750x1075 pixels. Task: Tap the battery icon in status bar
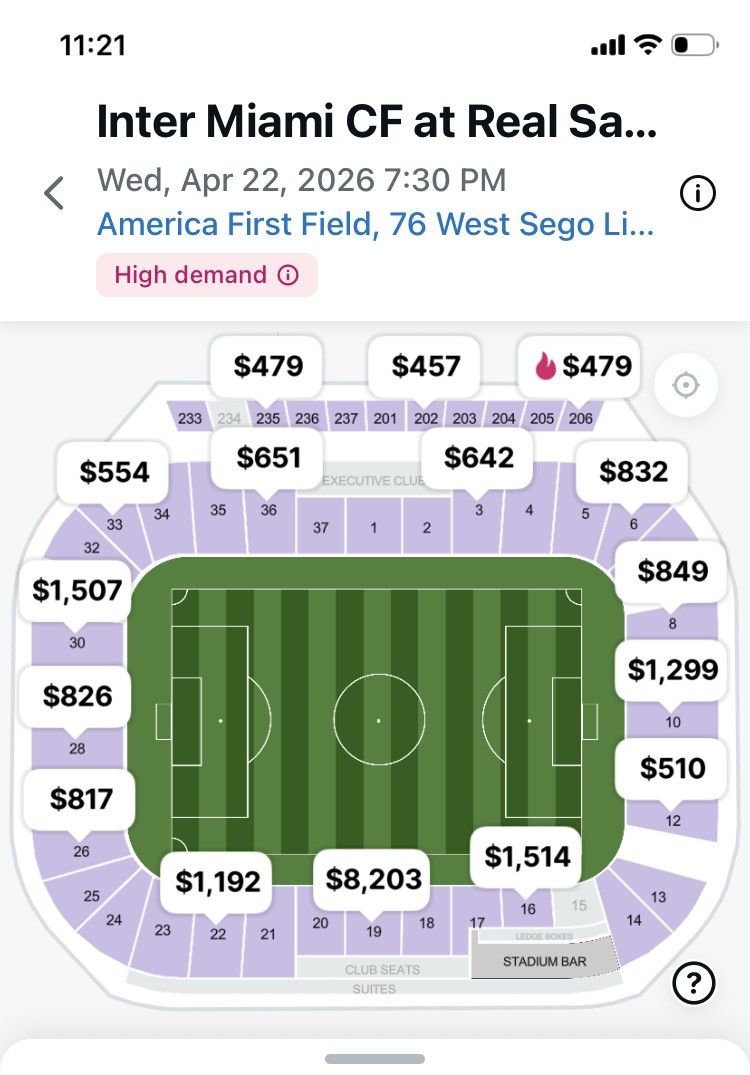click(x=695, y=45)
